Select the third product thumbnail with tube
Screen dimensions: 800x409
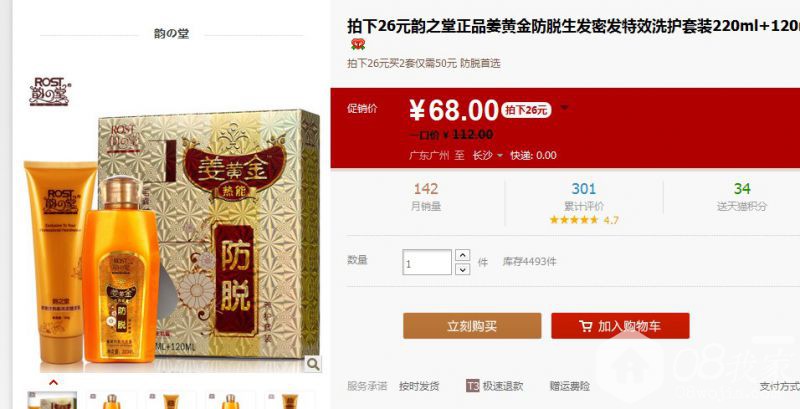click(x=171, y=400)
